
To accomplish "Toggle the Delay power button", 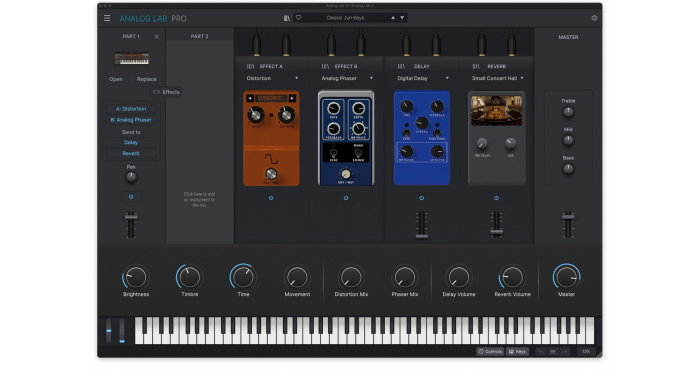I will click(421, 198).
